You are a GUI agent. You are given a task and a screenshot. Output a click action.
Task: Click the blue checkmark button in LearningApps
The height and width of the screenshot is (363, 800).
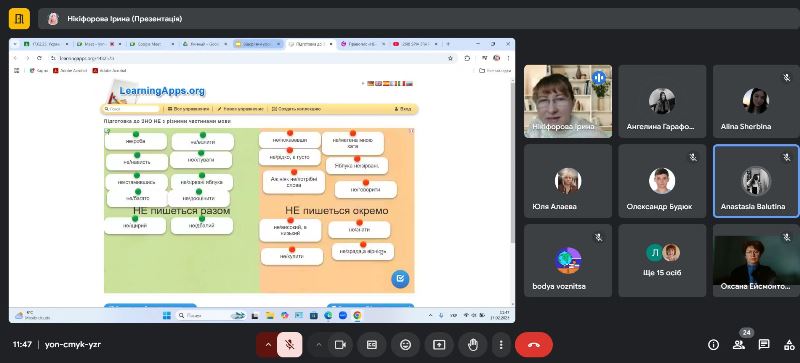[400, 279]
